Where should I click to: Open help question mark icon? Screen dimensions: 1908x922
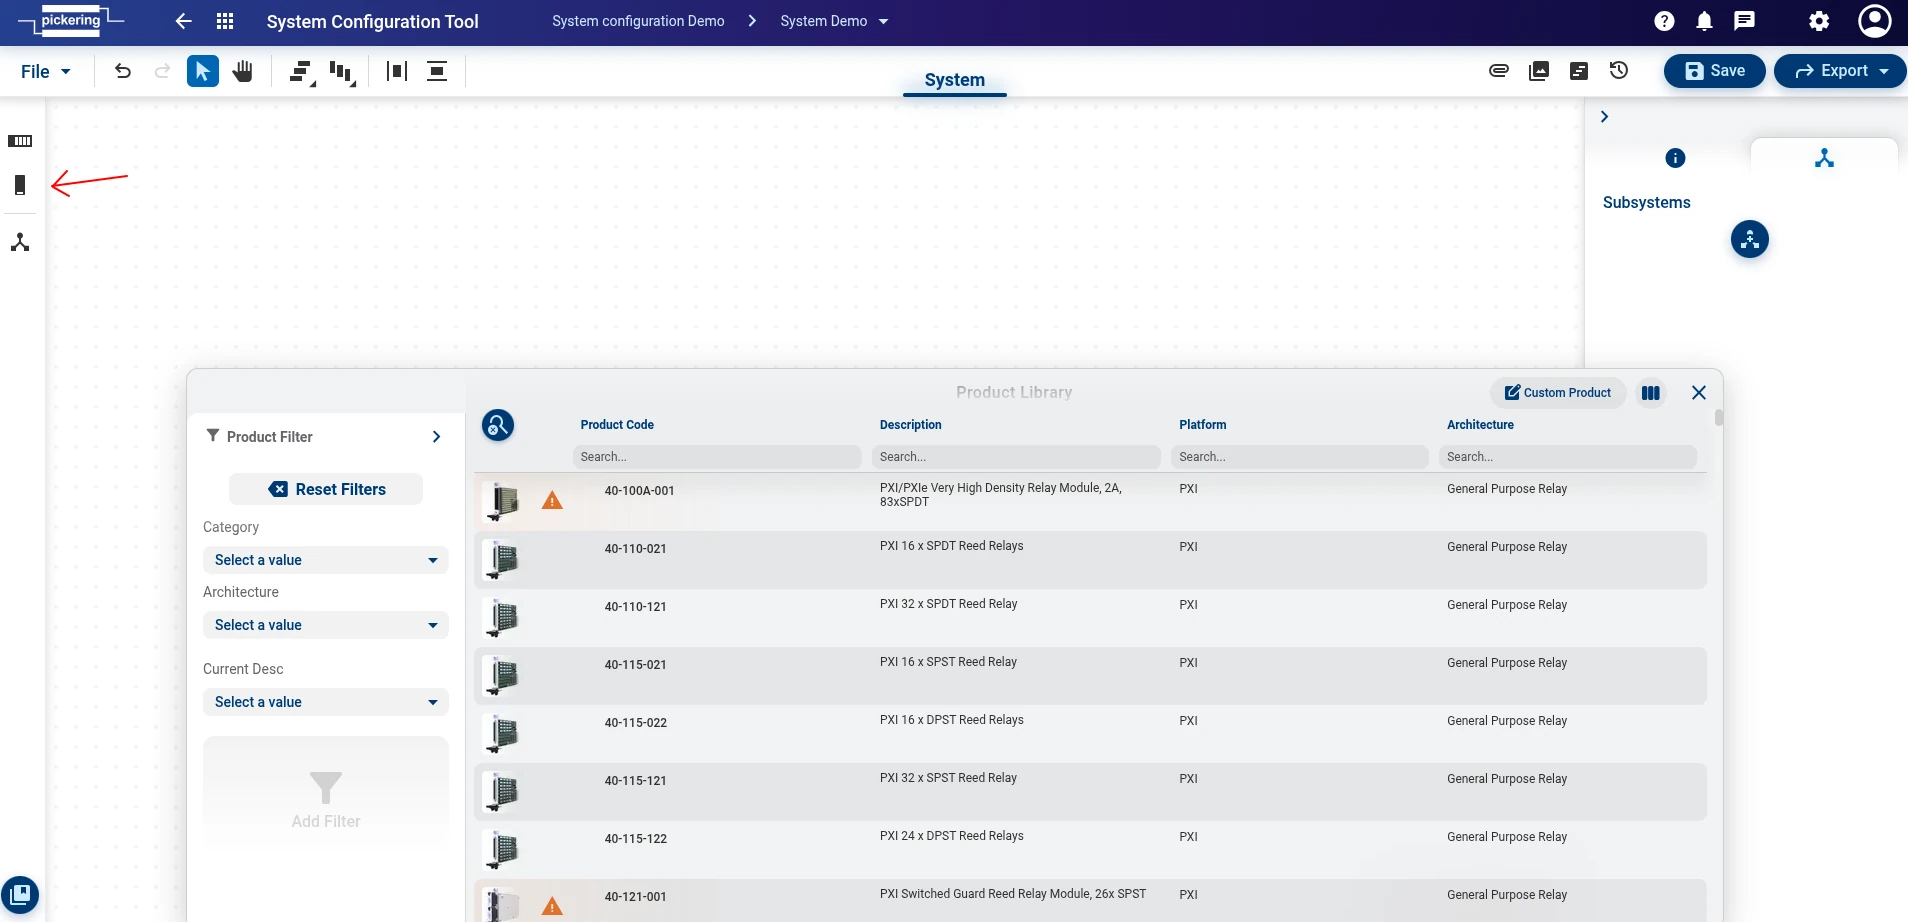[1664, 21]
